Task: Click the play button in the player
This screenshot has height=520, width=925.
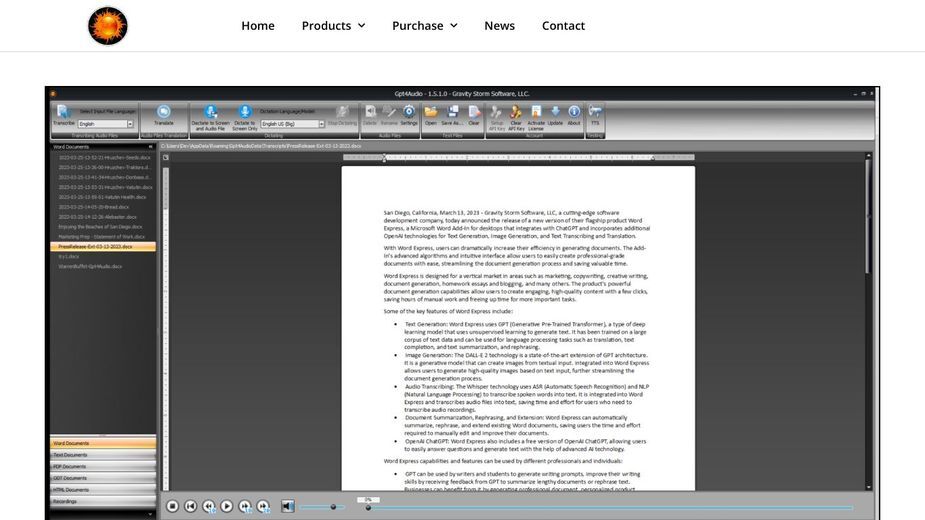Action: [227, 506]
